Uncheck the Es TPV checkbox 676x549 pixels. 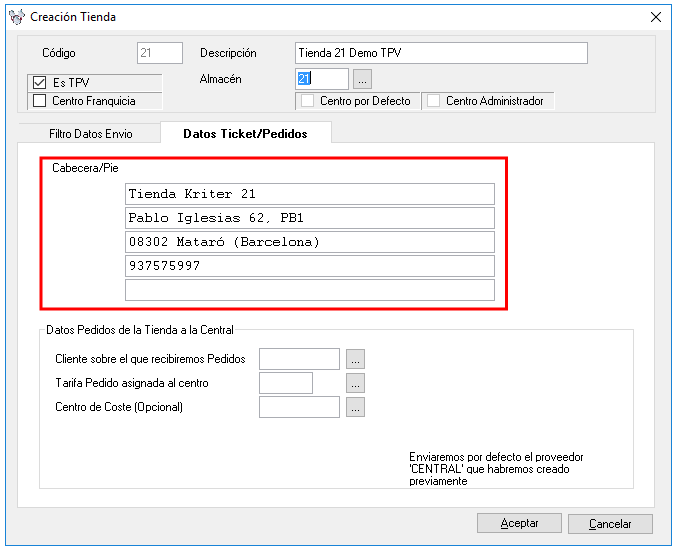click(x=40, y=83)
